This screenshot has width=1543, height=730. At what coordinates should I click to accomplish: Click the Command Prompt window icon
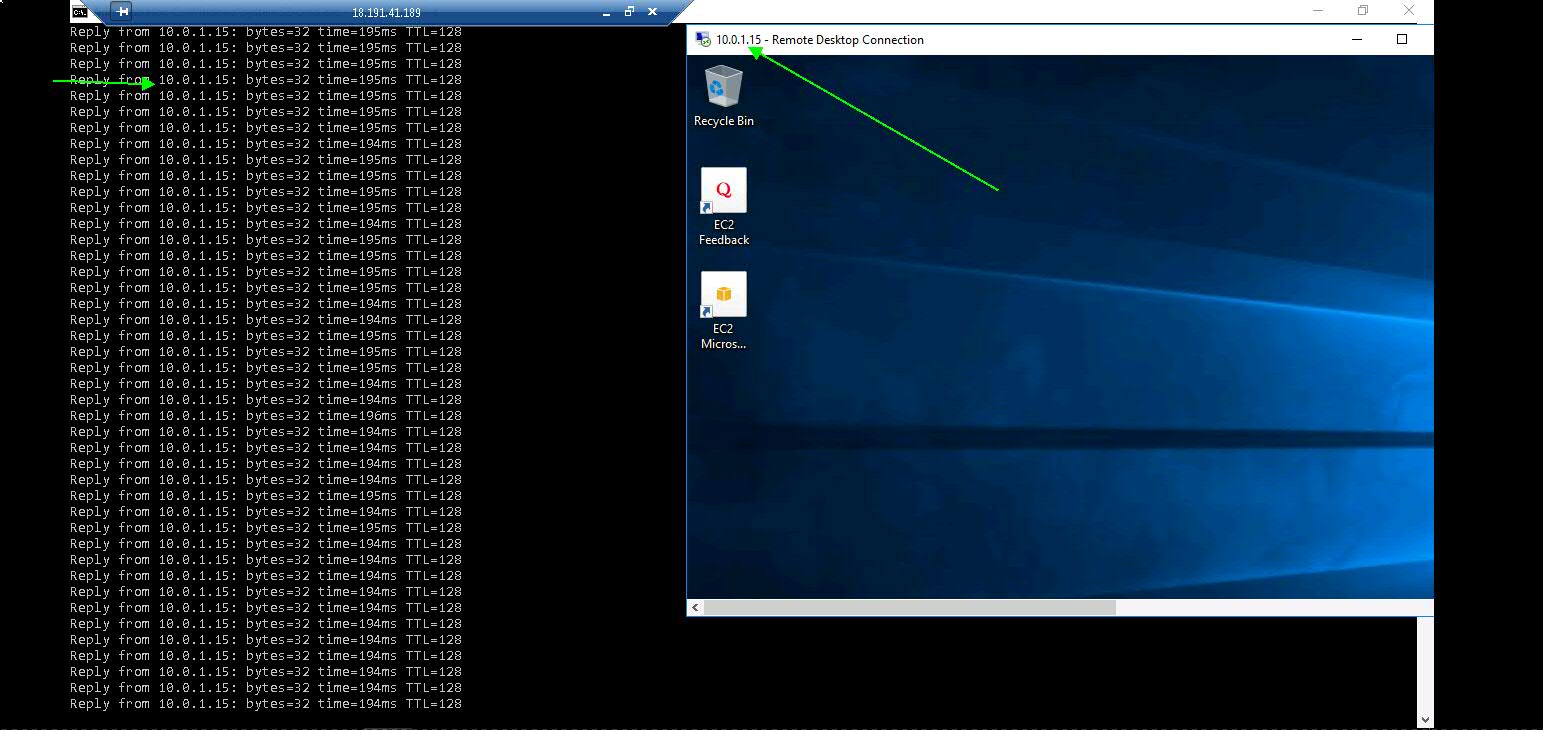tap(79, 12)
